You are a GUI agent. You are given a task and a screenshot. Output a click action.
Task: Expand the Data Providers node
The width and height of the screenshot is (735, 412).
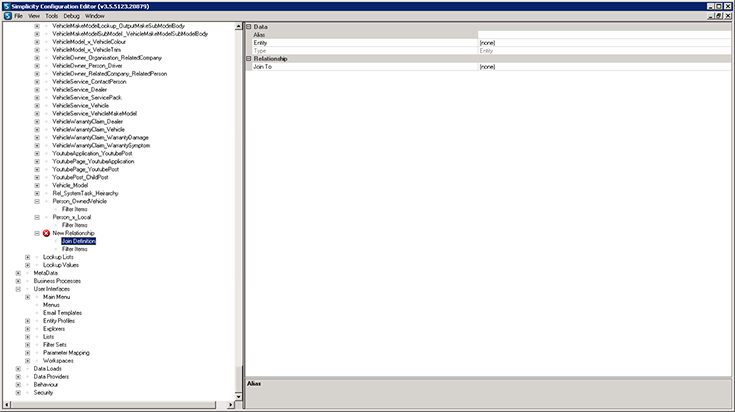point(18,376)
